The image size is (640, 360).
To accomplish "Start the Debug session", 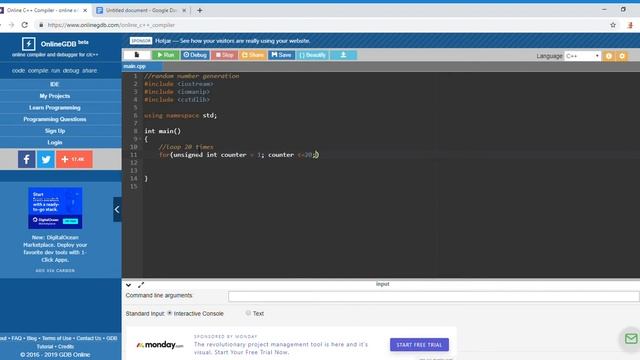I will [x=195, y=55].
